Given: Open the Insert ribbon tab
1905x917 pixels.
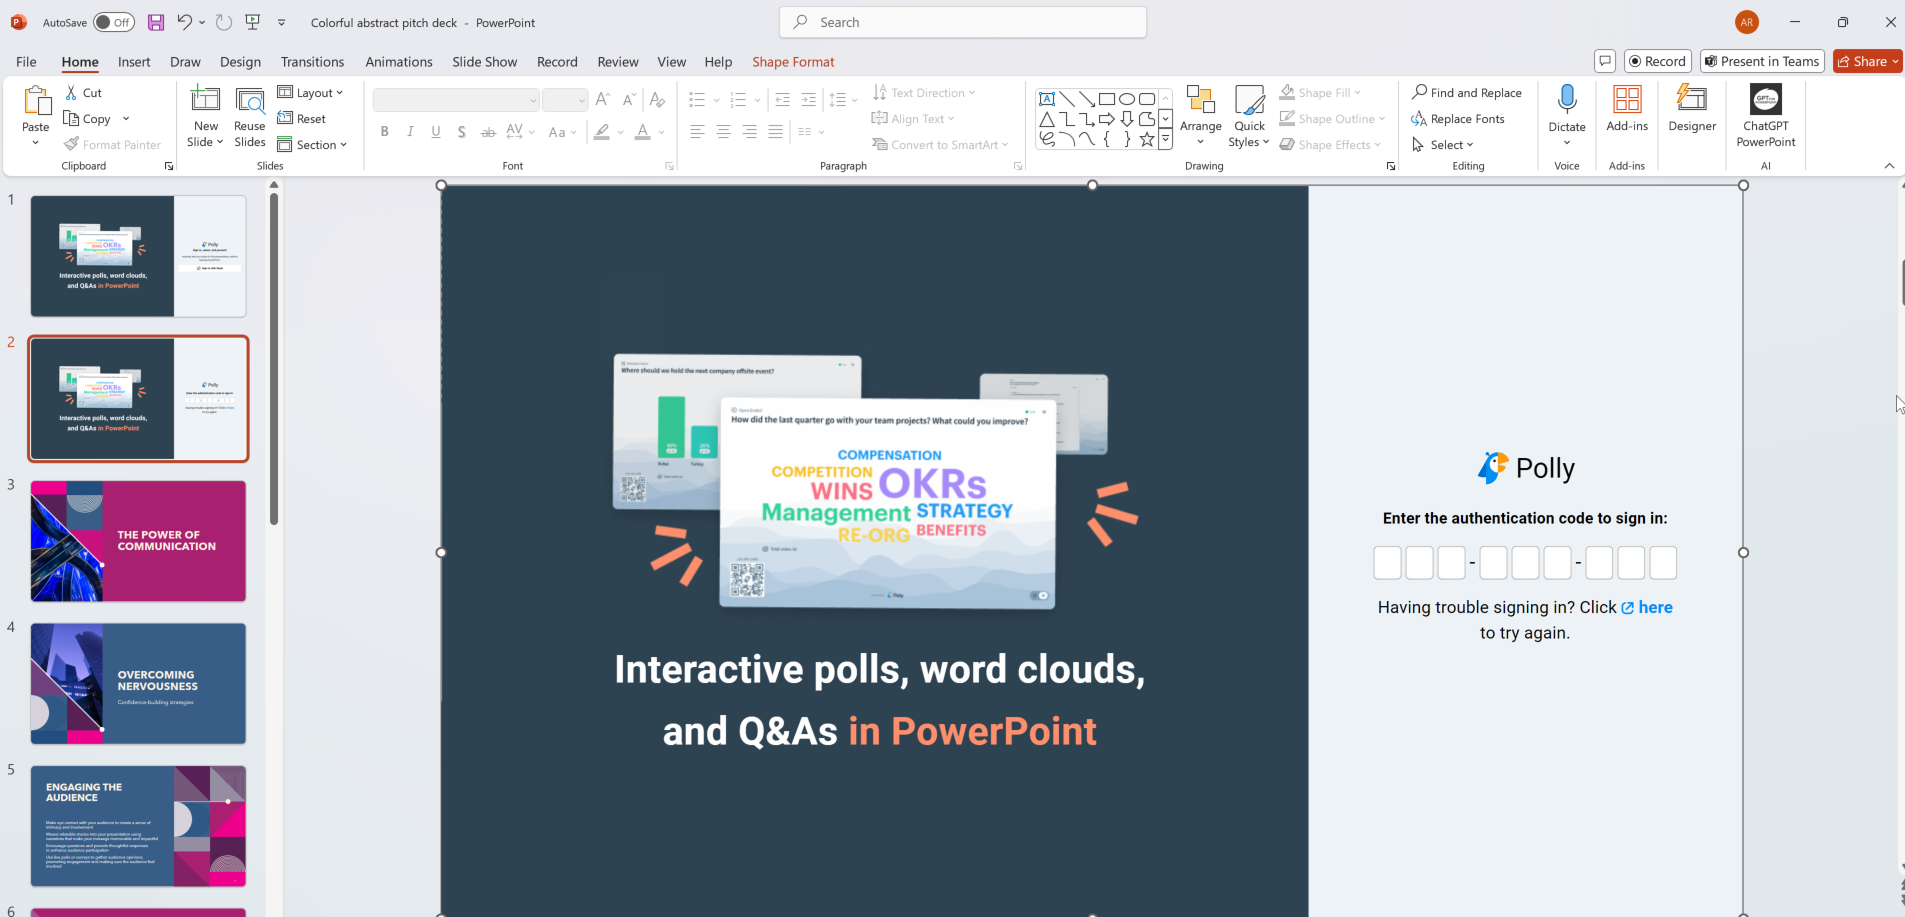Looking at the screenshot, I should point(134,61).
